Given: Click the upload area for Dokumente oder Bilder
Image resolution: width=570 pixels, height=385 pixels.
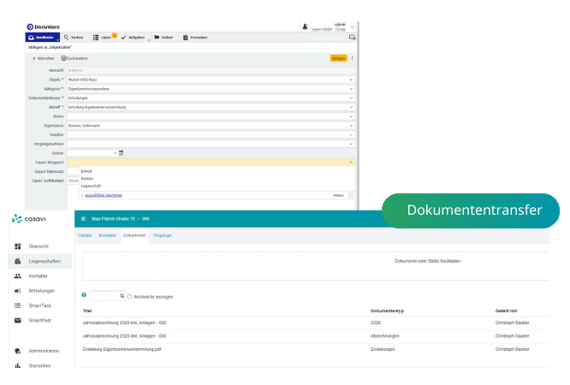Looking at the screenshot, I should 316,266.
